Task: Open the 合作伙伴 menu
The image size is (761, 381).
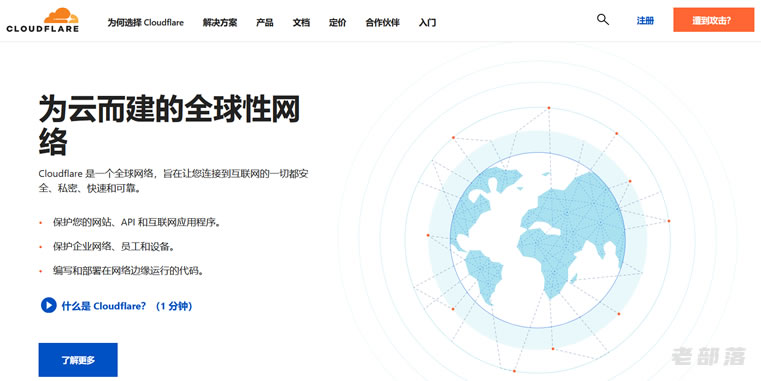Action: [x=382, y=22]
